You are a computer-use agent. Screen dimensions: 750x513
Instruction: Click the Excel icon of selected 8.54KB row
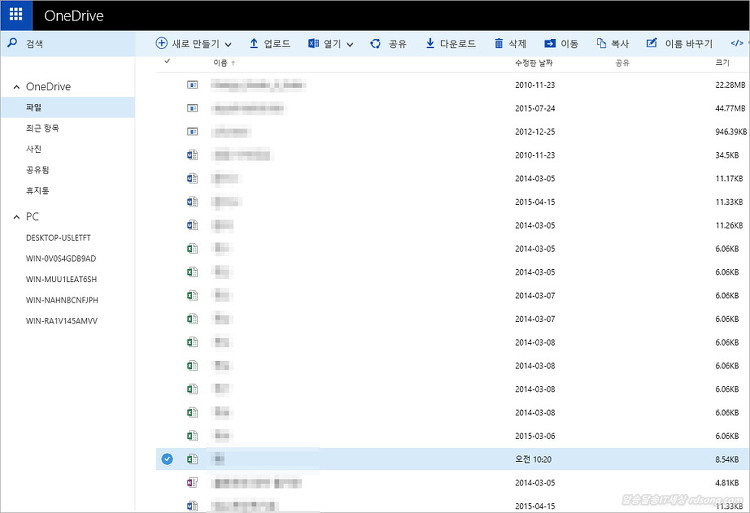click(192, 459)
